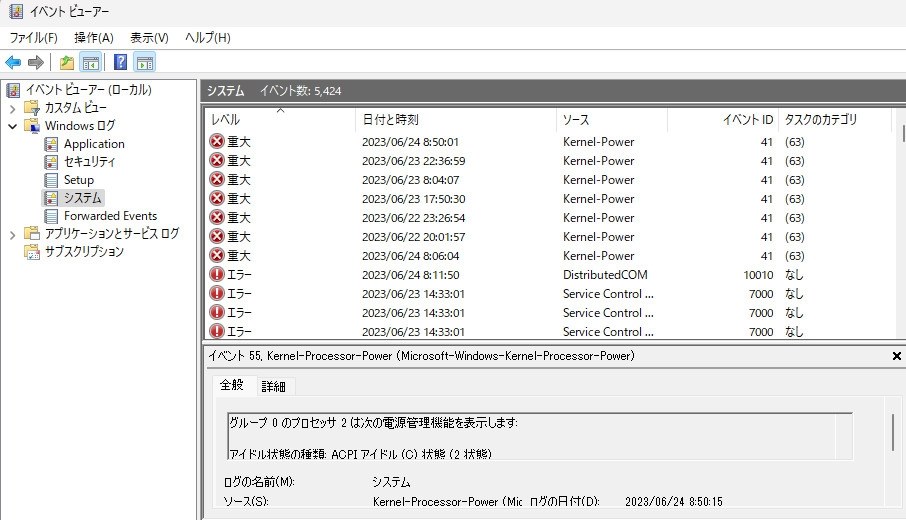
Task: Open the ファイル(F) menu
Action: (x=34, y=38)
